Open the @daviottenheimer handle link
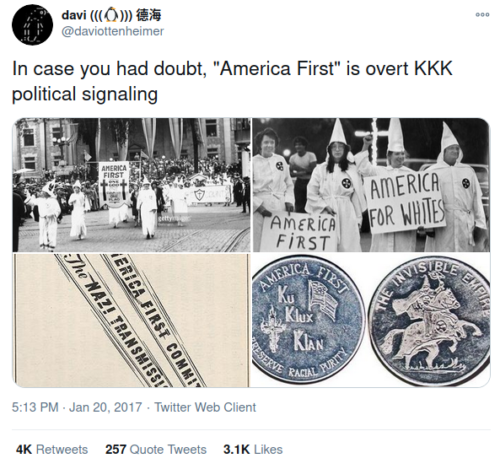The height and width of the screenshot is (469, 500). pos(113,31)
